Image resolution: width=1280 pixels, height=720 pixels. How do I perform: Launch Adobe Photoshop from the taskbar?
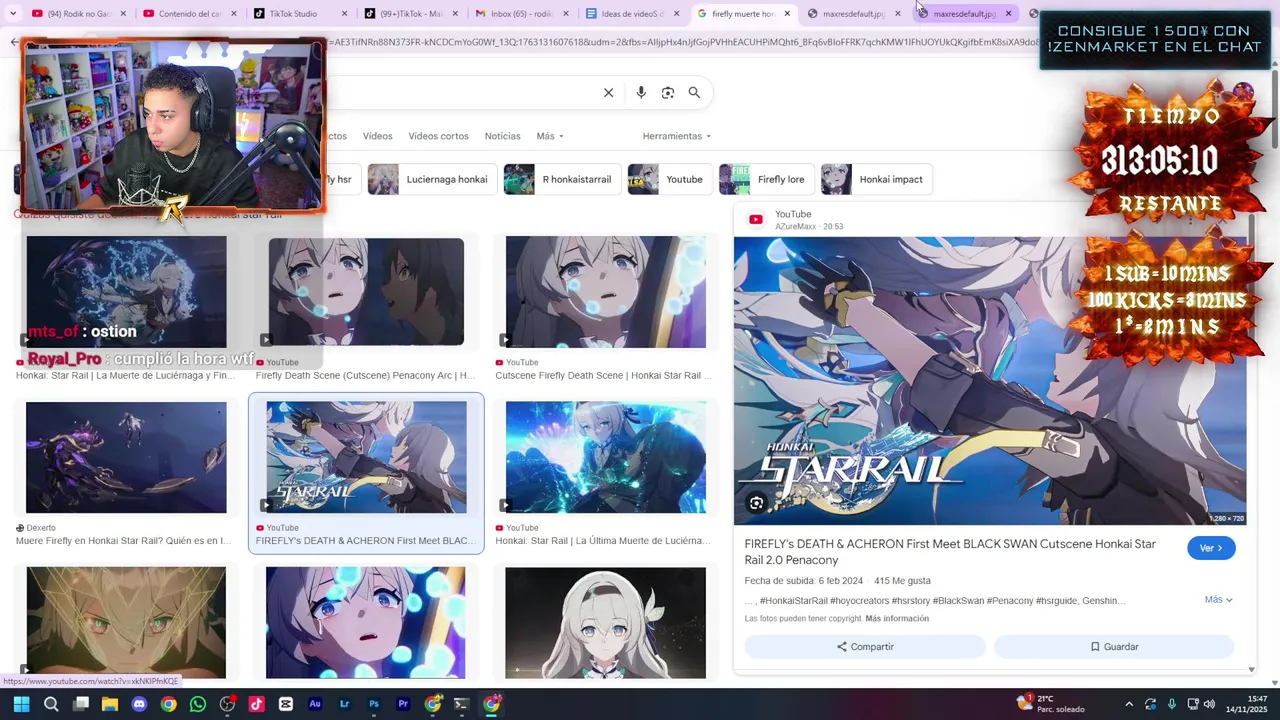[x=374, y=704]
